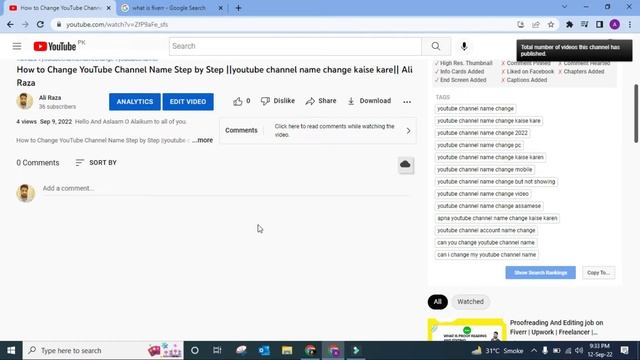Click the cloud icon near comments
The width and height of the screenshot is (640, 360).
click(x=405, y=165)
